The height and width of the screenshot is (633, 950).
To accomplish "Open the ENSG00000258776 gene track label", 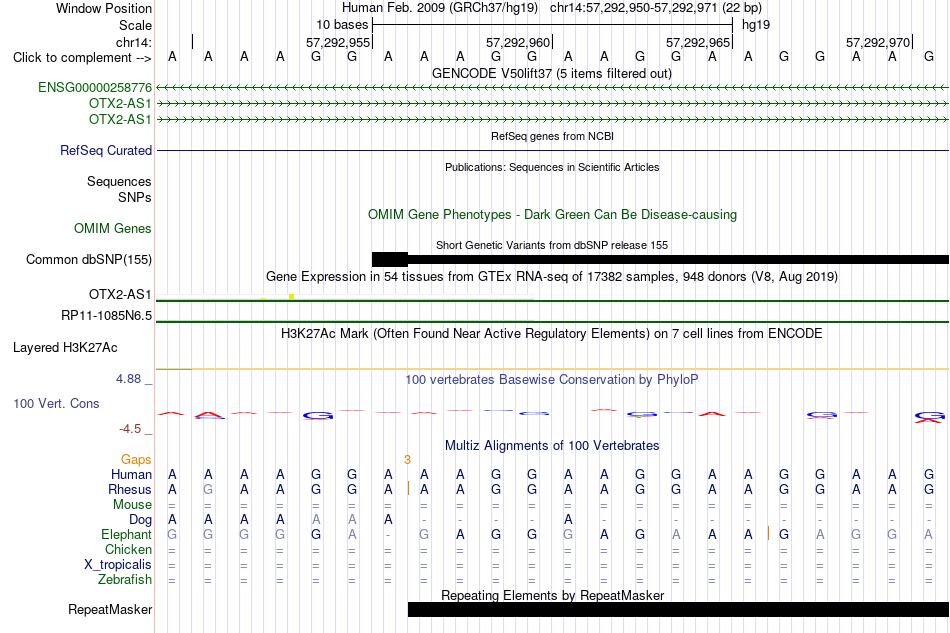I will point(95,88).
